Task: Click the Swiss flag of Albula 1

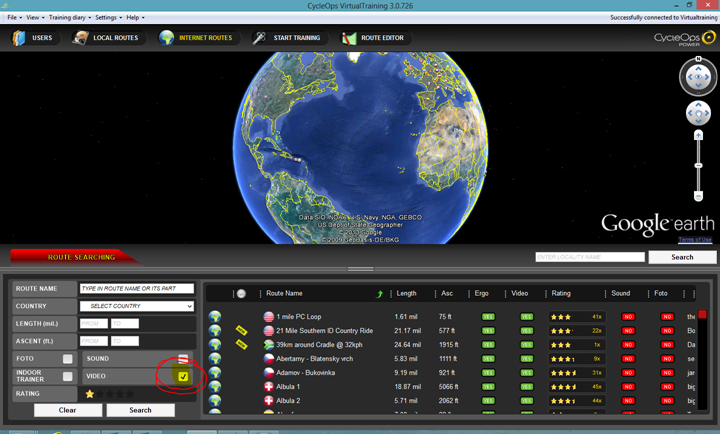Action: [x=269, y=387]
